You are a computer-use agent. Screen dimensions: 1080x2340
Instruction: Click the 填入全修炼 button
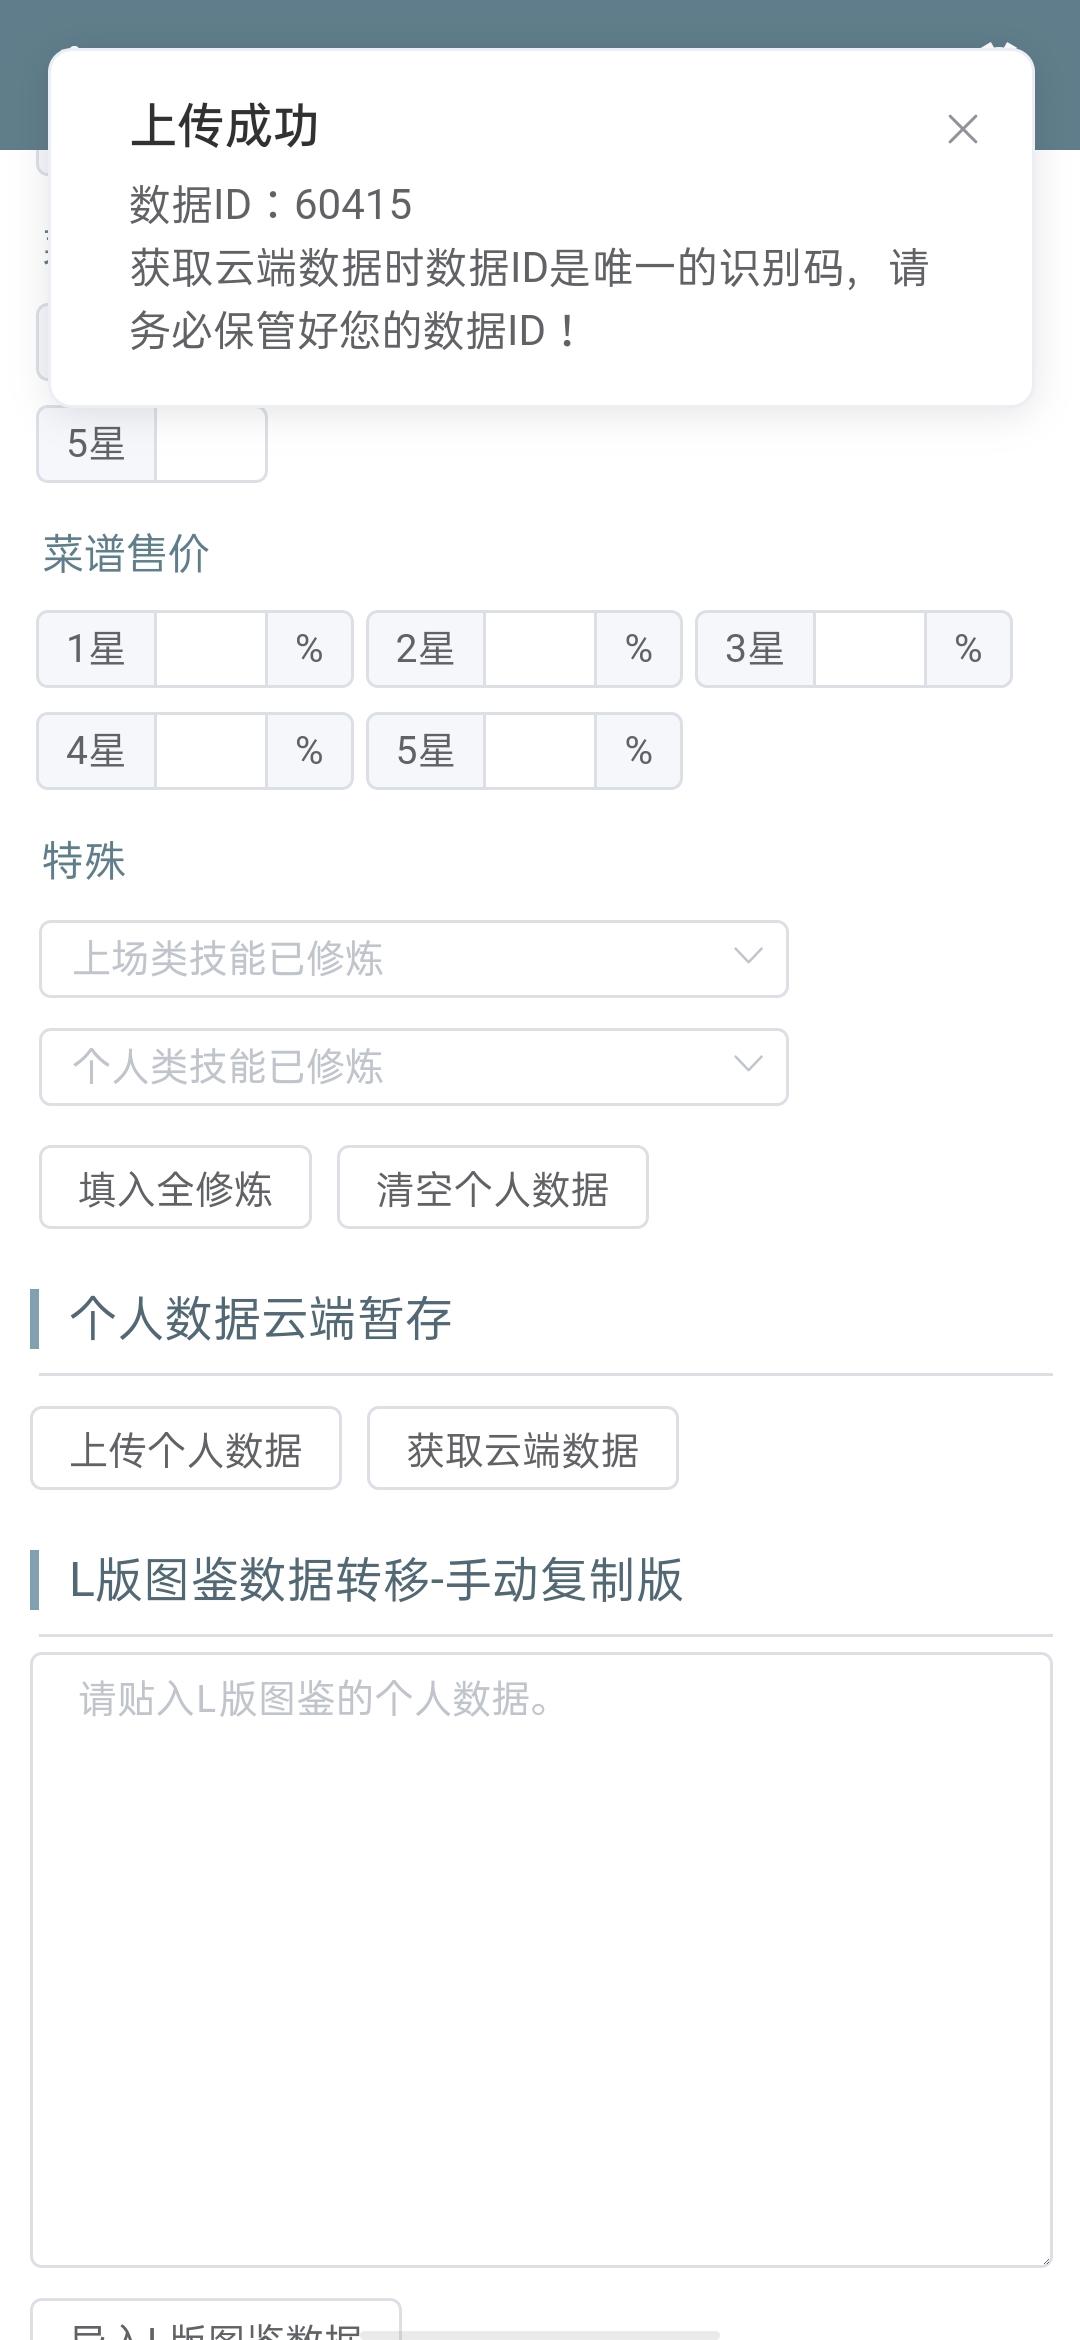(175, 1188)
